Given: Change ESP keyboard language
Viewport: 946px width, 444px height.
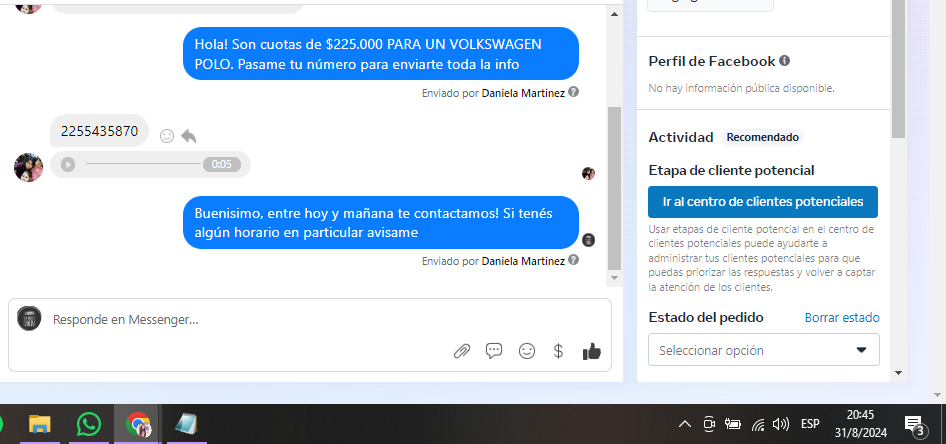Looking at the screenshot, I should tap(810, 424).
